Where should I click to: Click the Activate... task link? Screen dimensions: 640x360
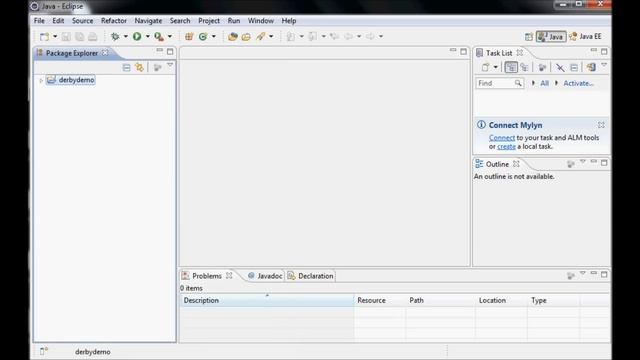click(578, 83)
